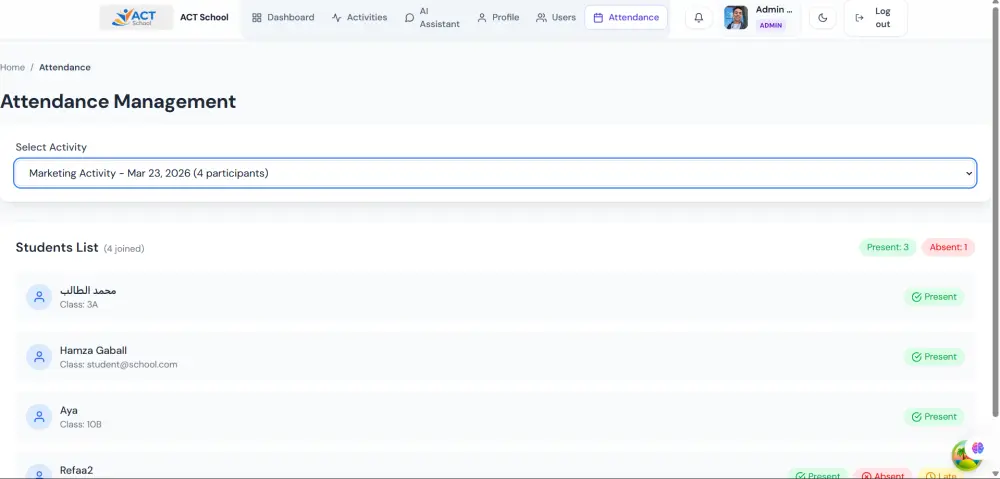Click the ADMIN role badge

pos(771,26)
